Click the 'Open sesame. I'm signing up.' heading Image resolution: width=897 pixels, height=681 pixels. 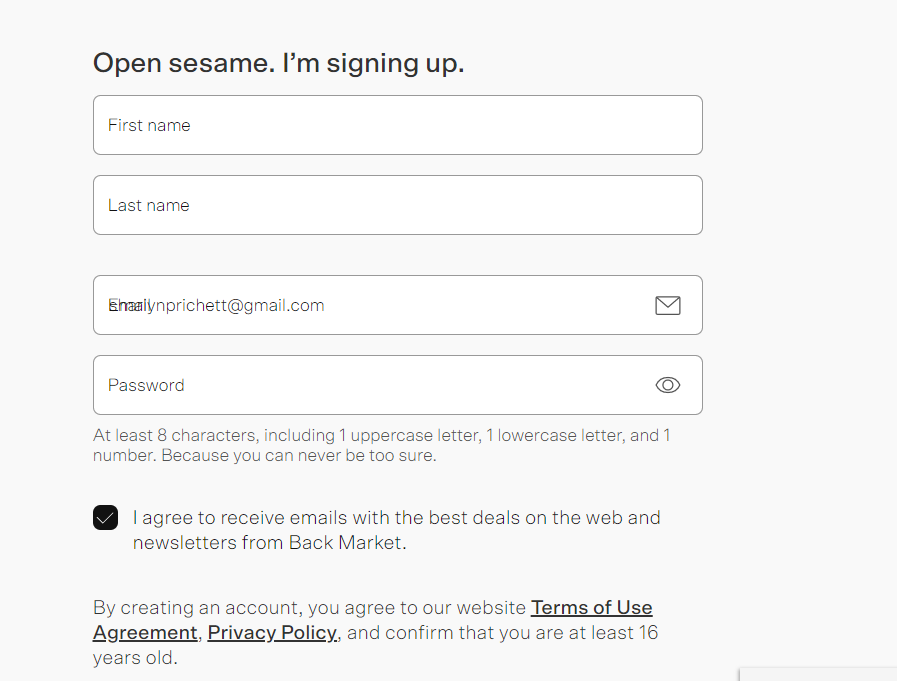coord(279,63)
